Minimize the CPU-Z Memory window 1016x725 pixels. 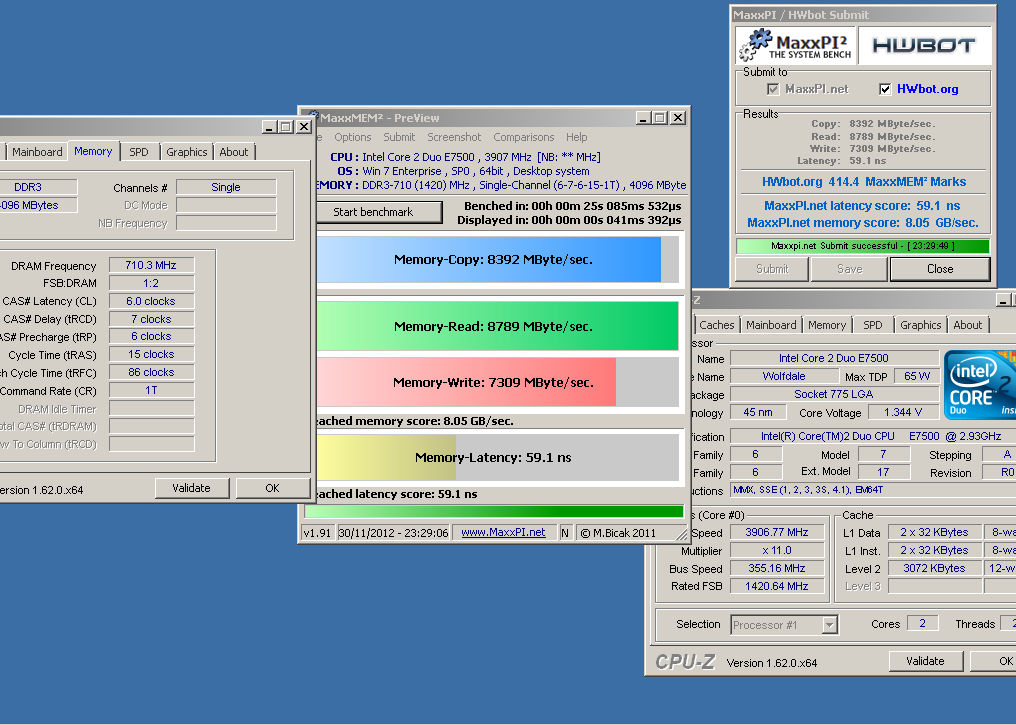tap(269, 127)
